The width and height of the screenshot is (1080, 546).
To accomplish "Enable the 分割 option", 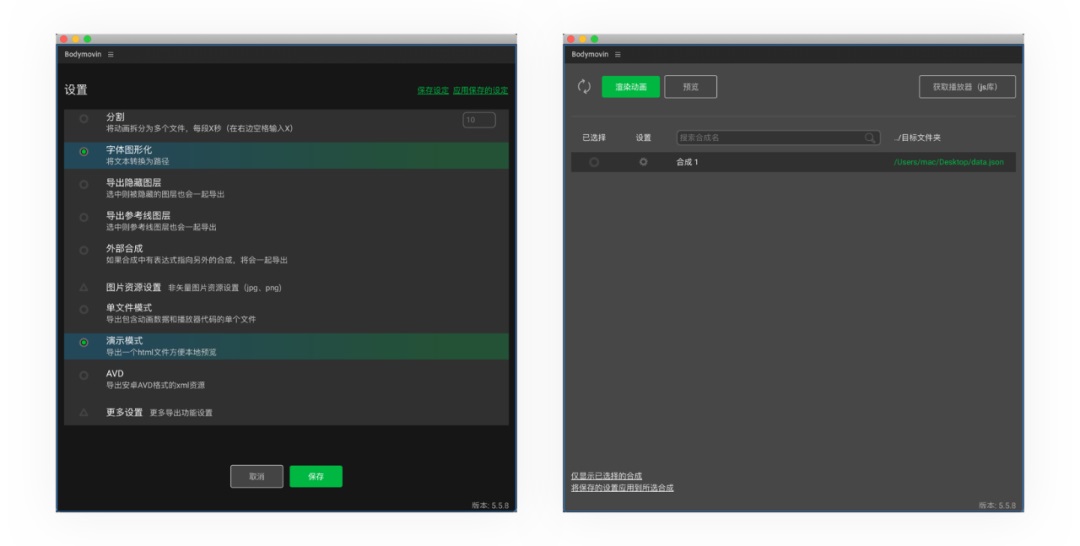I will (84, 118).
